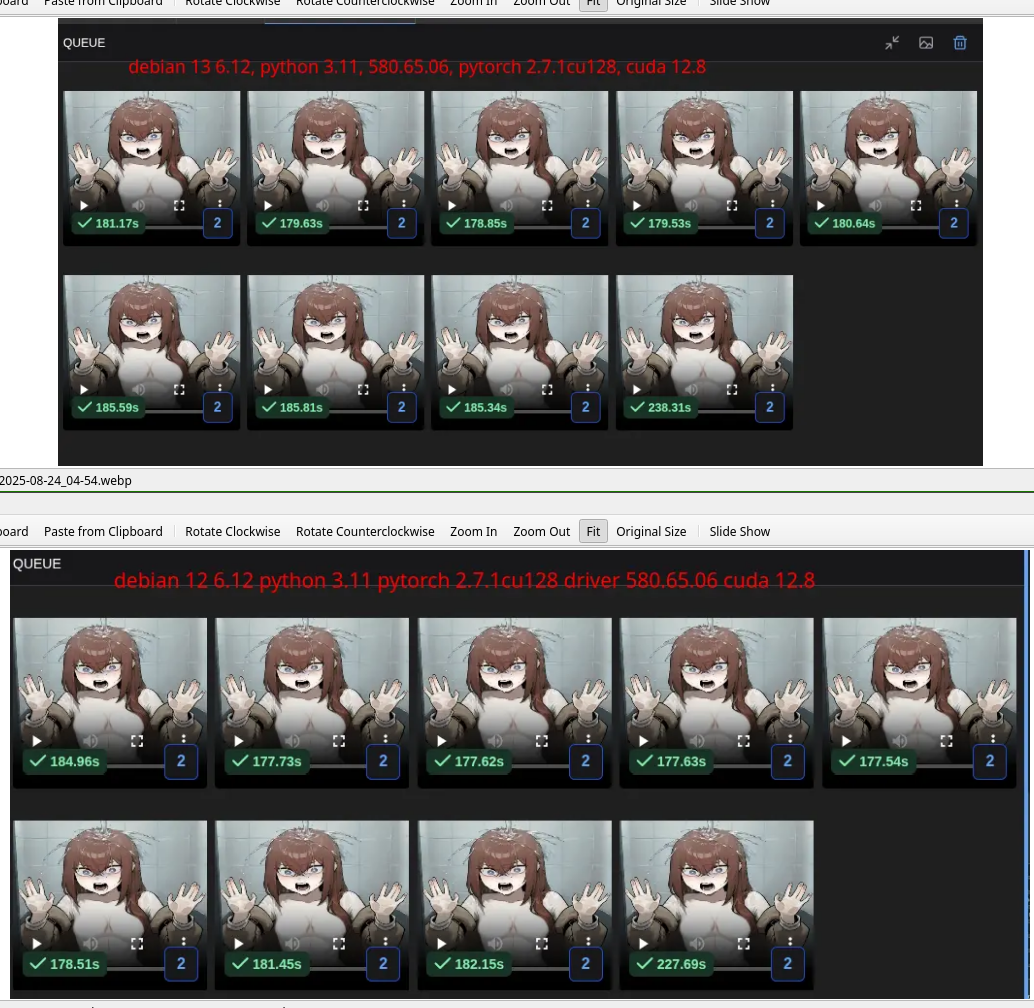Click the count badge 2 beside 238.31s

point(770,407)
